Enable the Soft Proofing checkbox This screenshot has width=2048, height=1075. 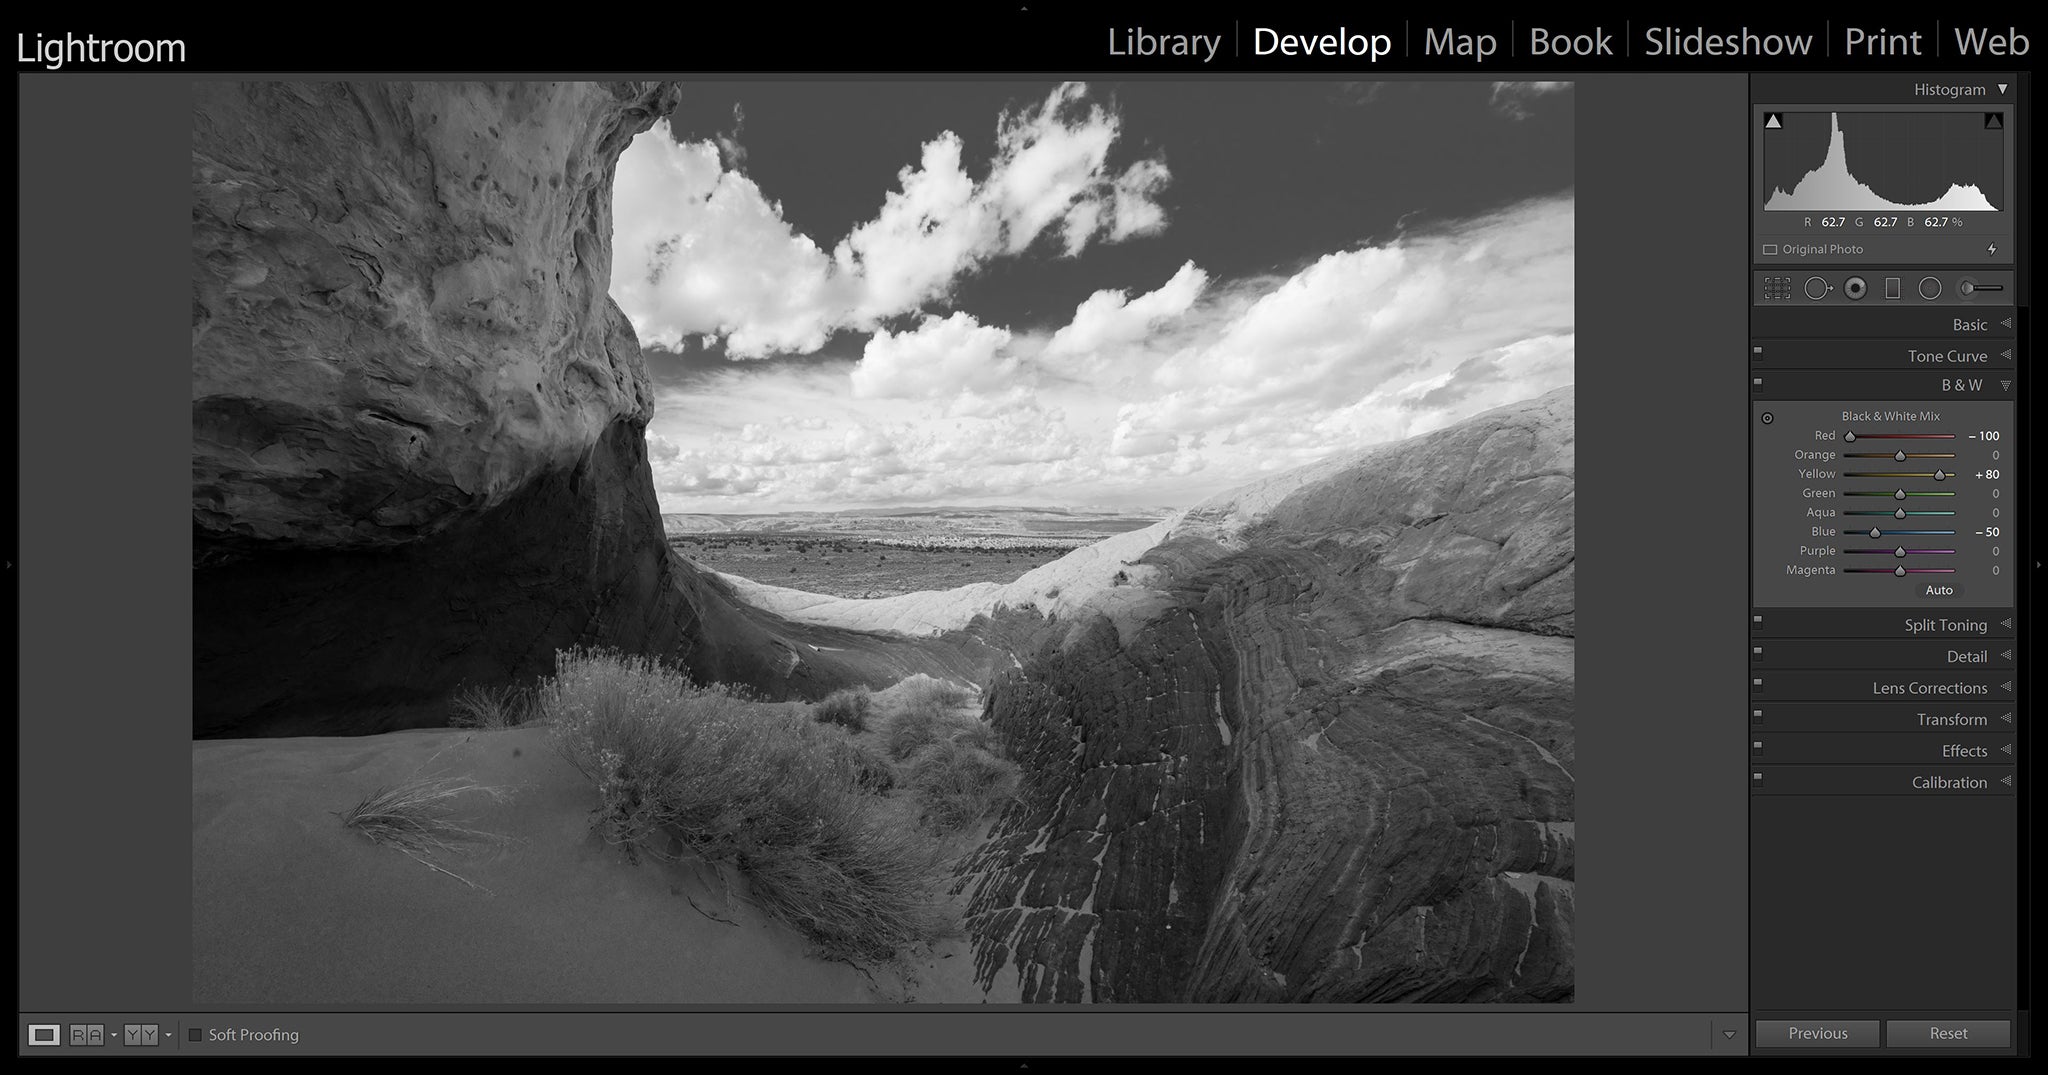click(196, 1035)
